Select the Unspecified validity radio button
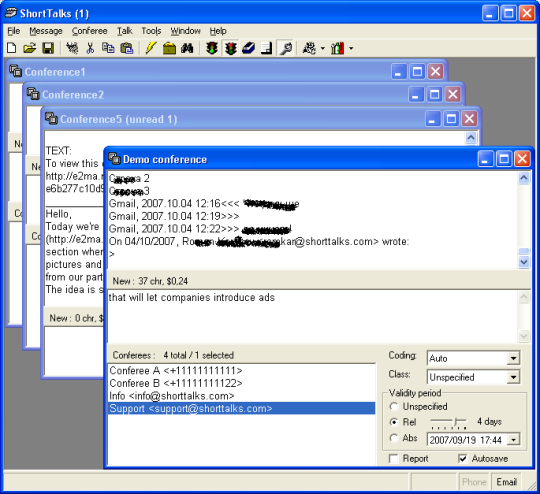 point(394,406)
